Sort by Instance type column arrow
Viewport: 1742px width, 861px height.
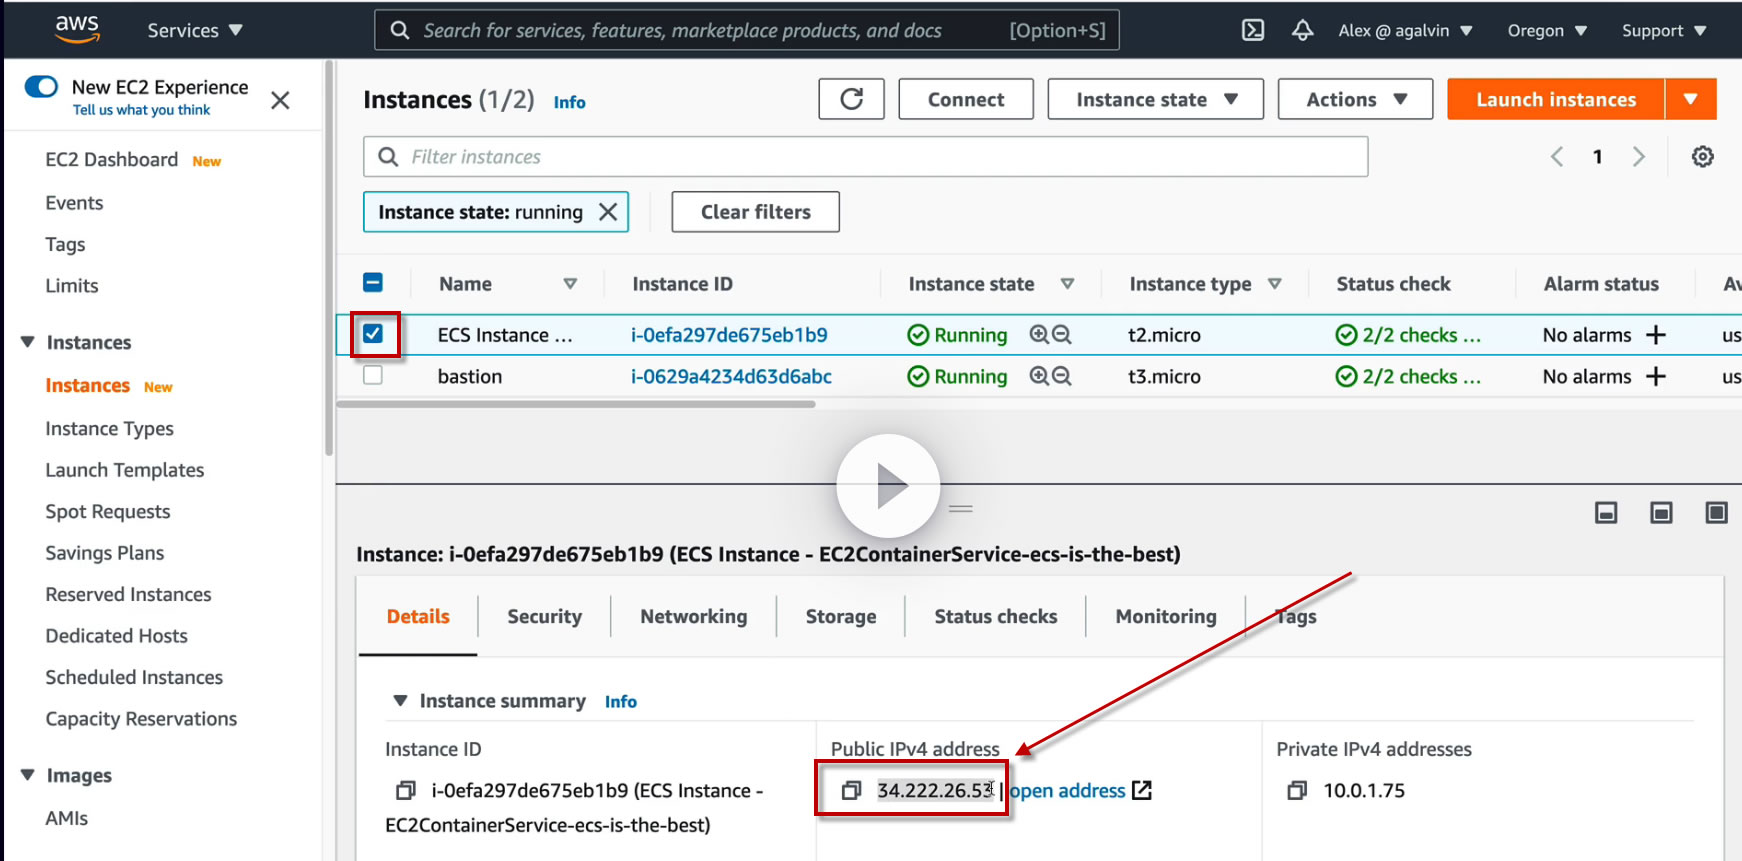(x=1274, y=284)
